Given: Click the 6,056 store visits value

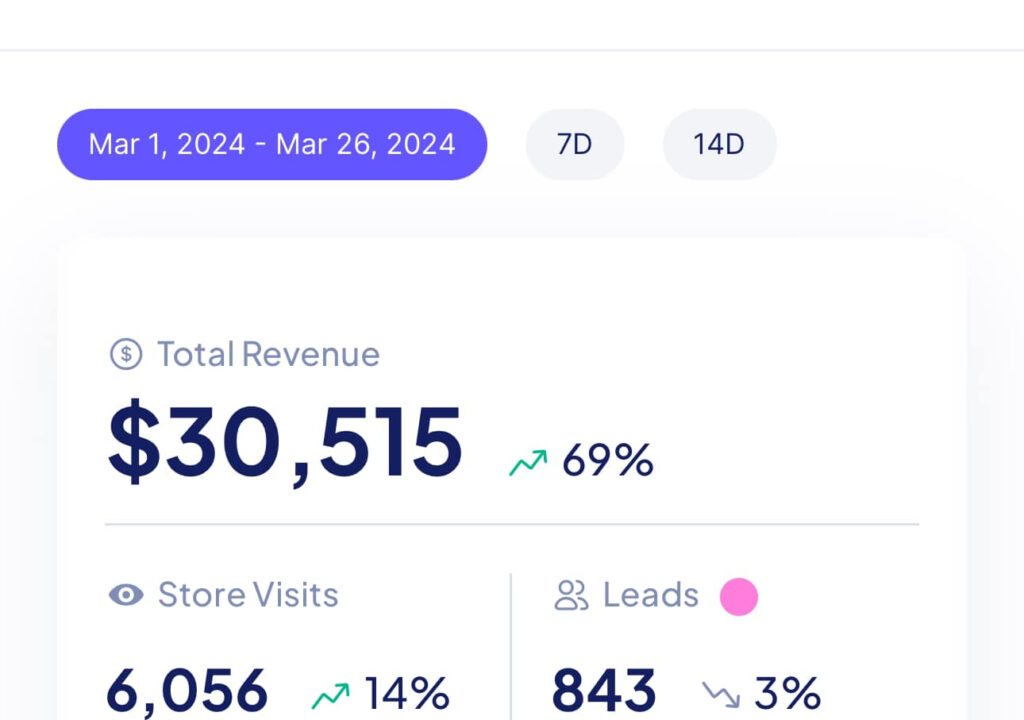Looking at the screenshot, I should click(187, 691).
